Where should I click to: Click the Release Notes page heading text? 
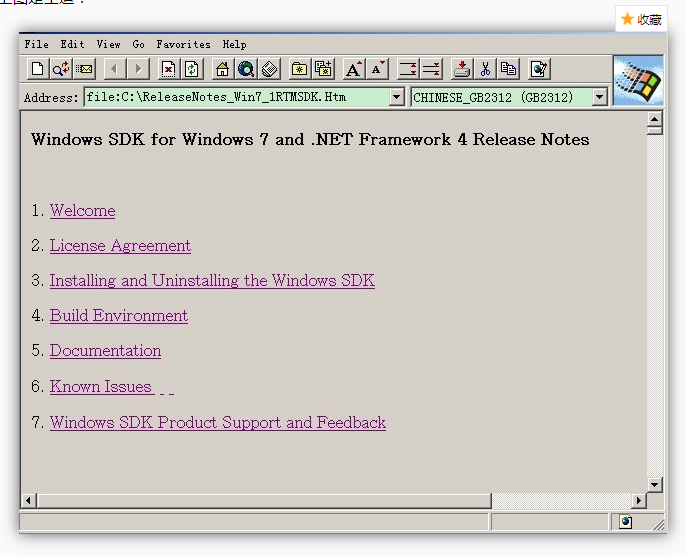[310, 140]
